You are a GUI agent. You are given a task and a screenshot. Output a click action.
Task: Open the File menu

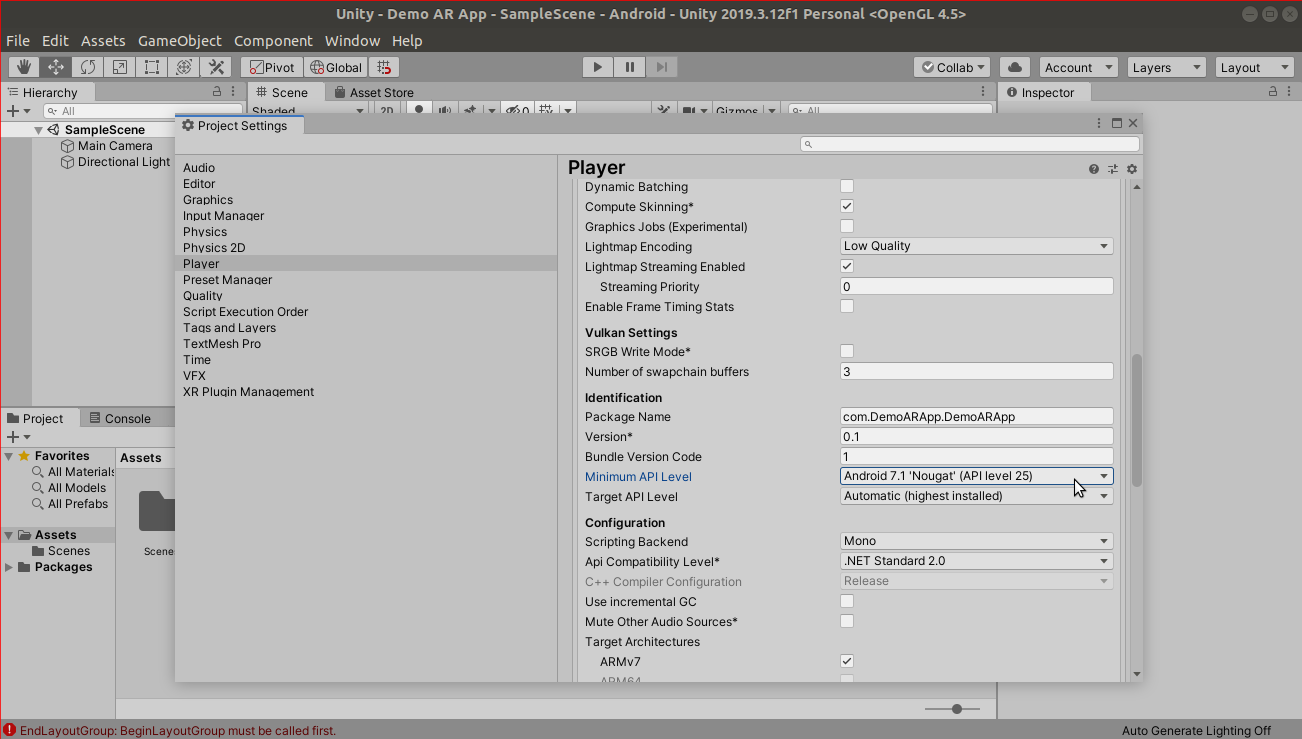pyautogui.click(x=18, y=41)
